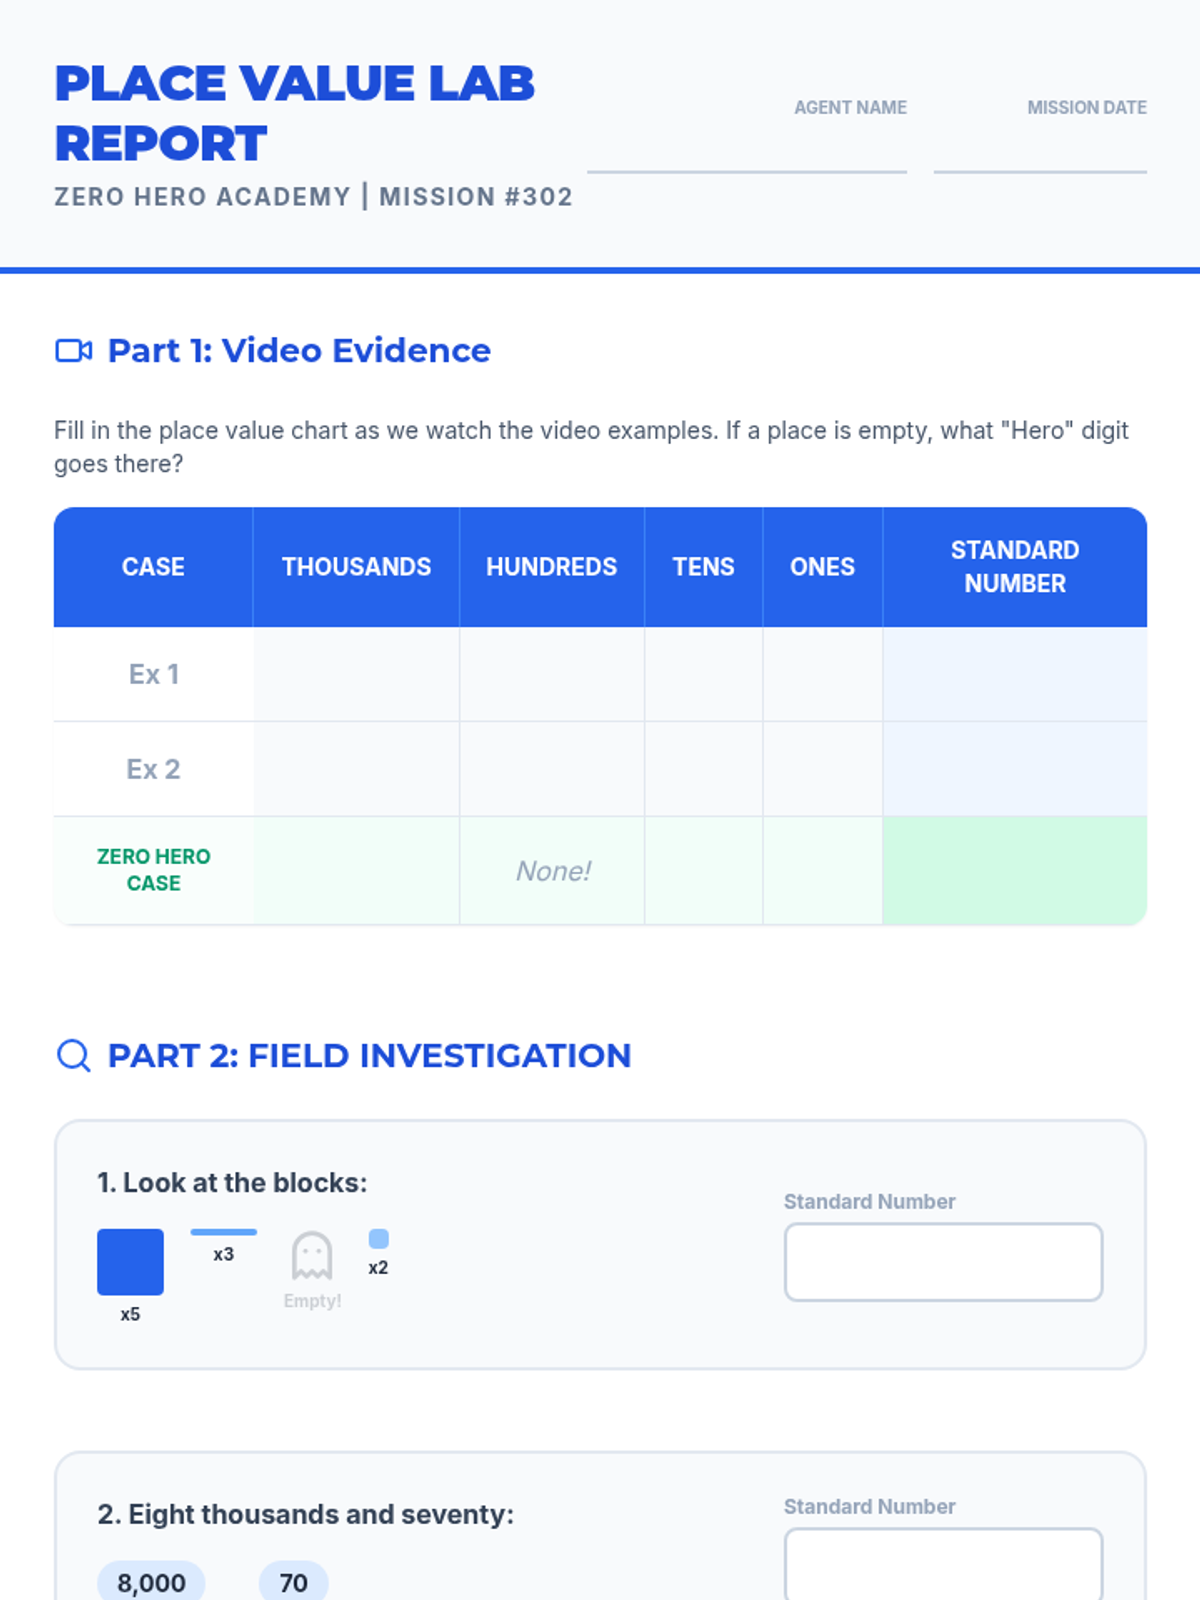Select the thin blue bar marked x3
This screenshot has width=1200, height=1600.
[223, 1232]
